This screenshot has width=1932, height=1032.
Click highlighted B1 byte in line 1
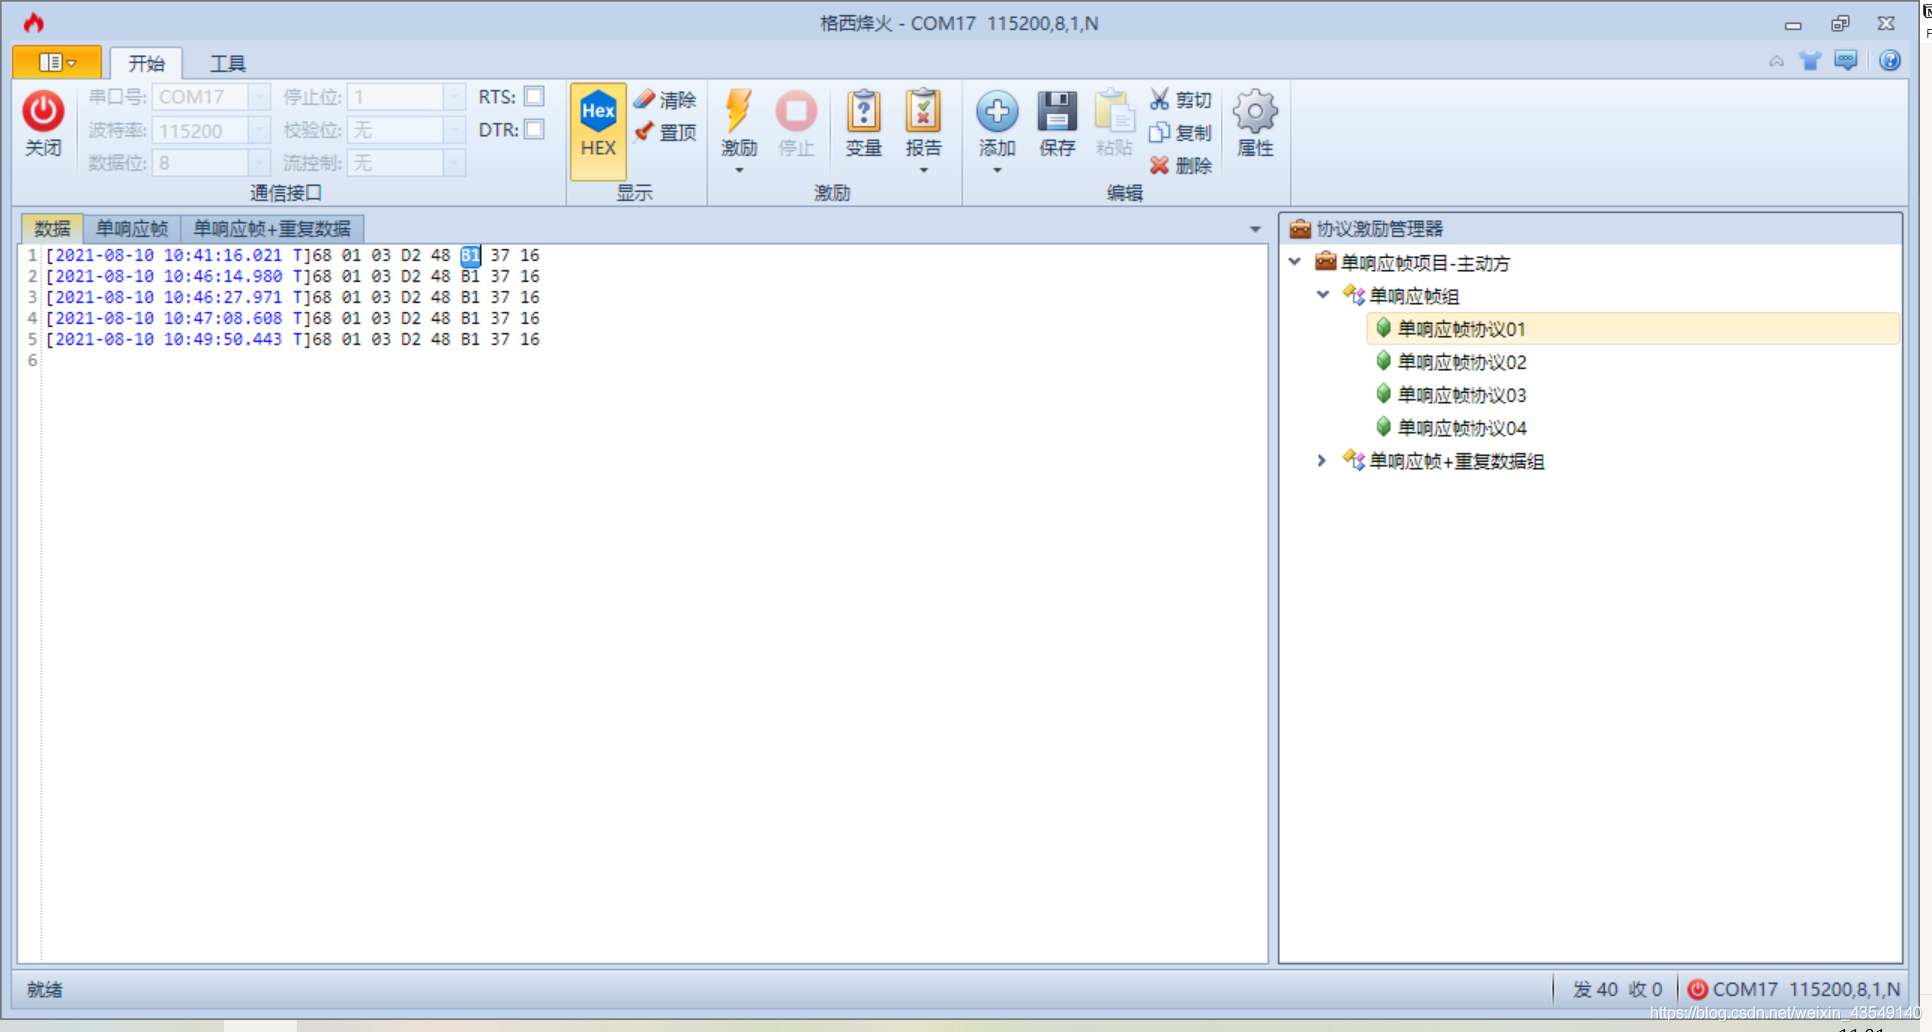pyautogui.click(x=470, y=255)
